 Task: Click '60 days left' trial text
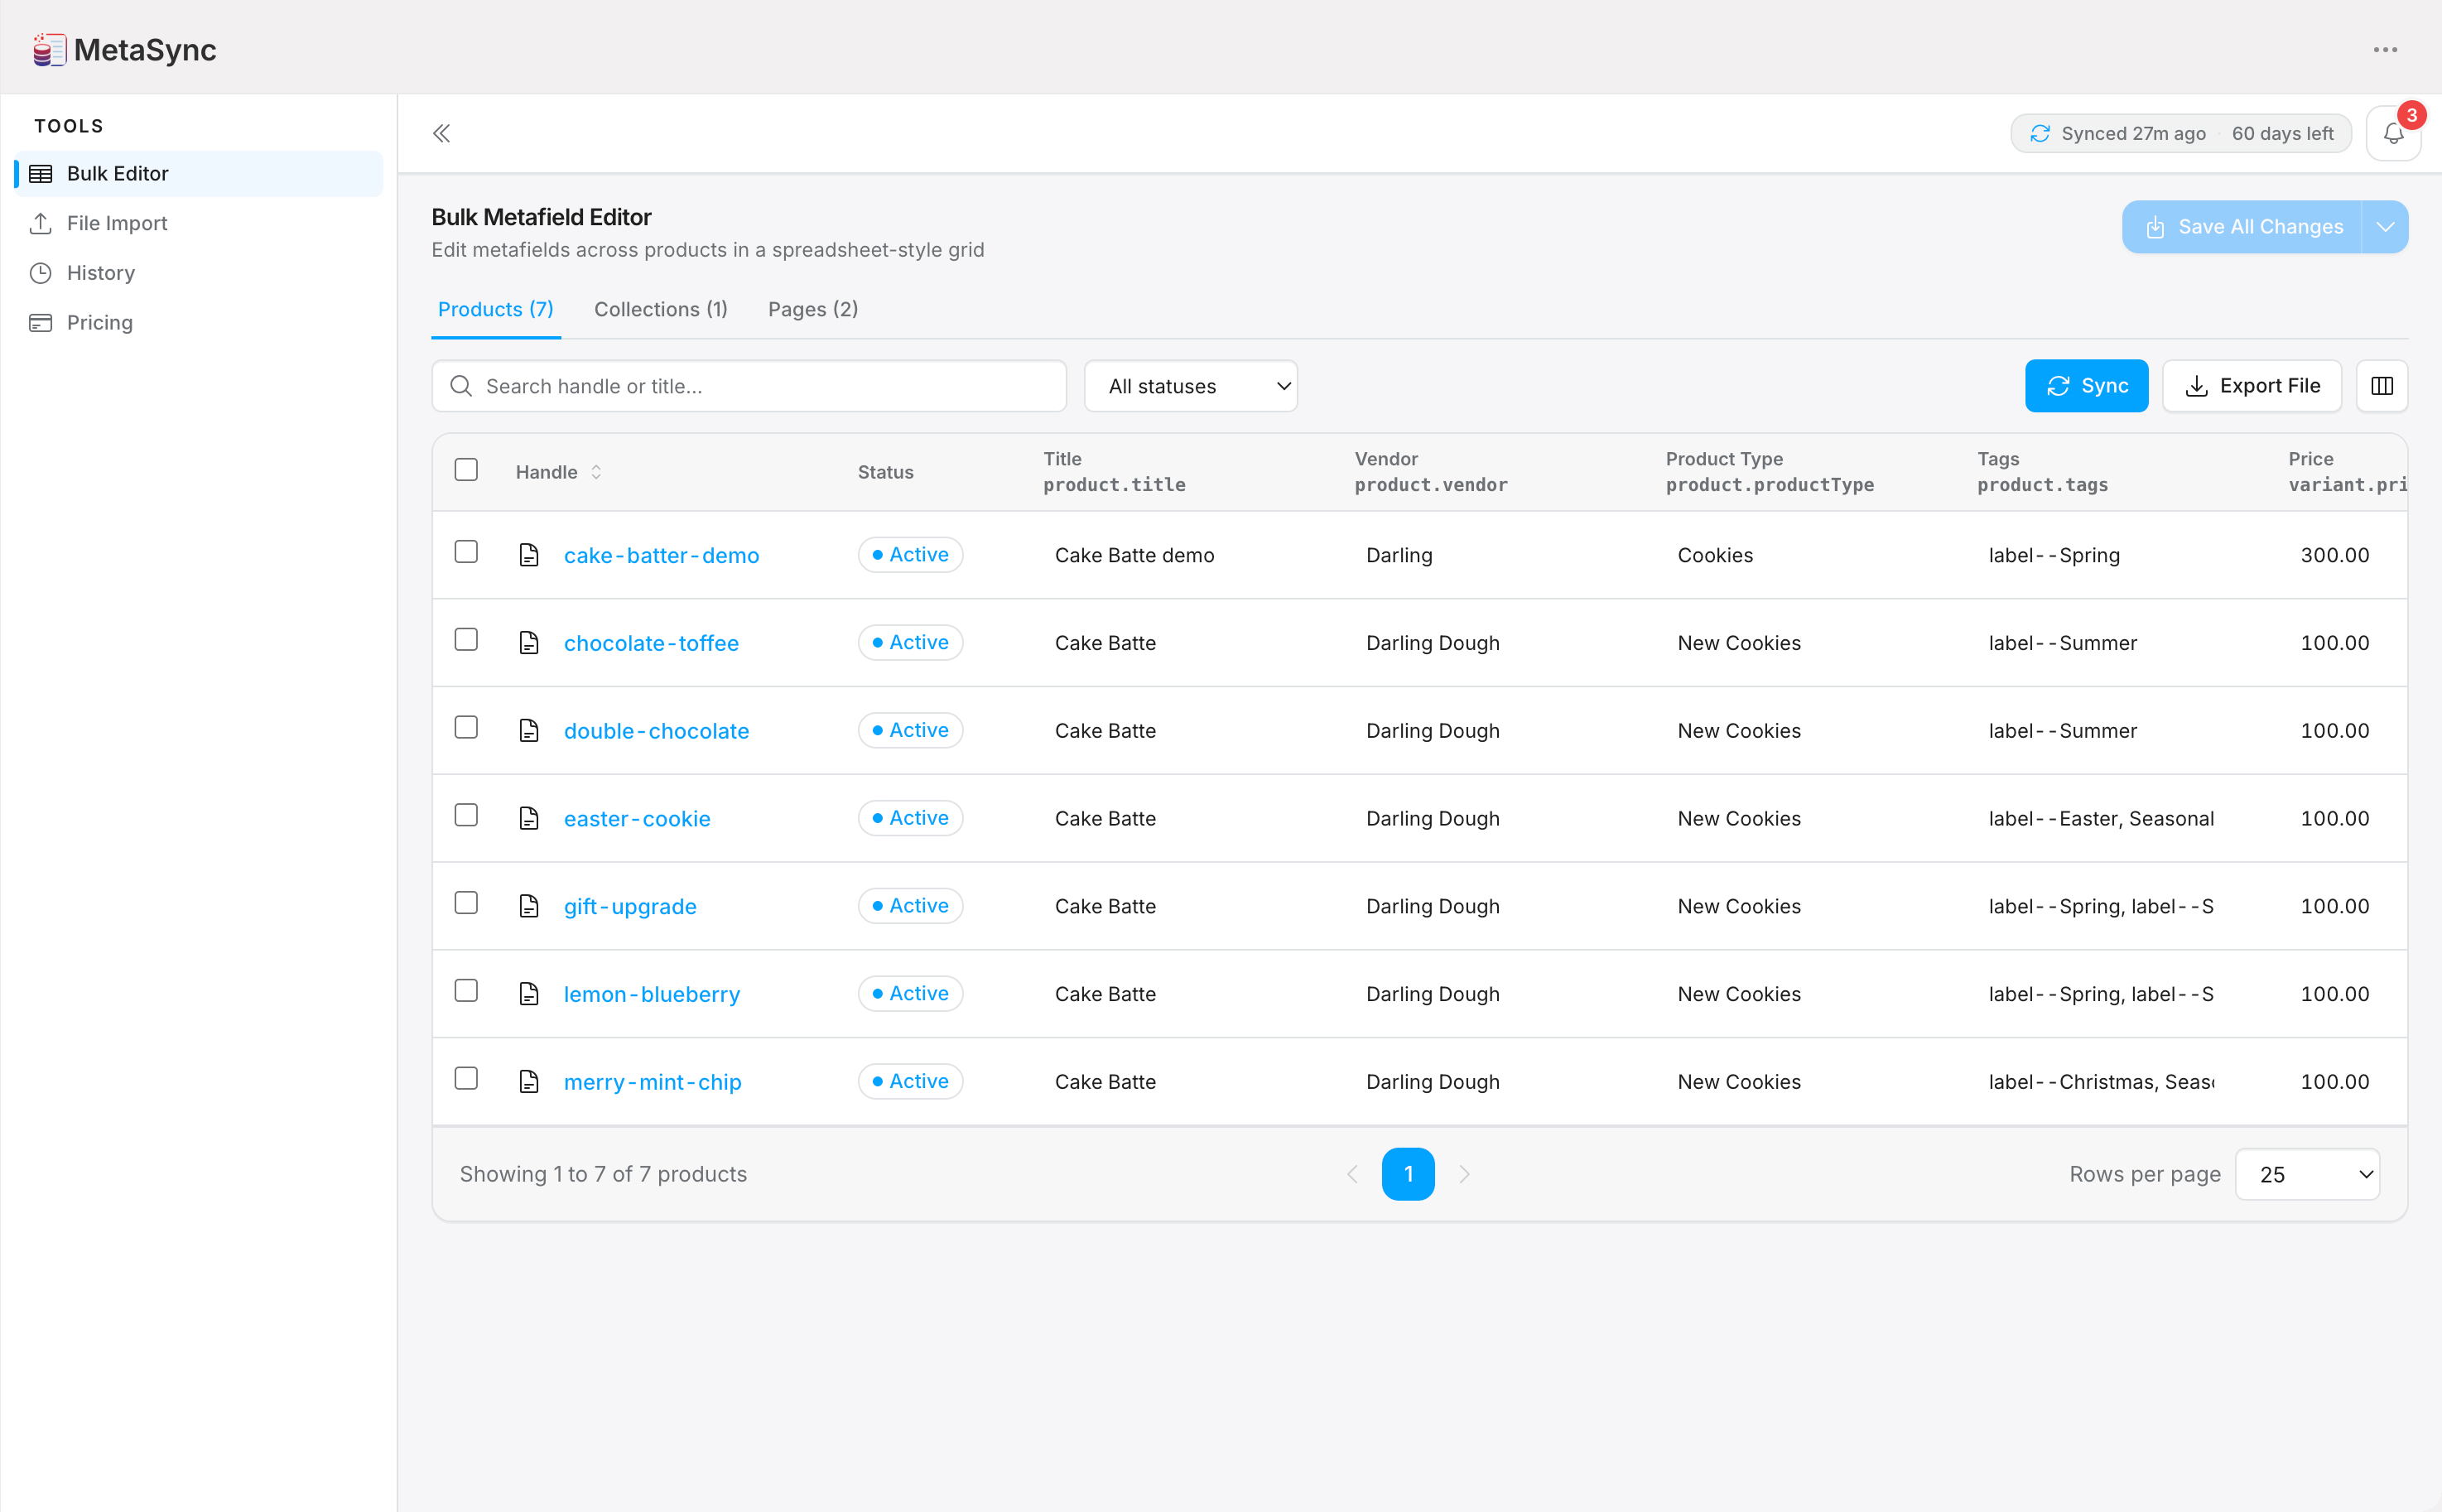pyautogui.click(x=2282, y=133)
